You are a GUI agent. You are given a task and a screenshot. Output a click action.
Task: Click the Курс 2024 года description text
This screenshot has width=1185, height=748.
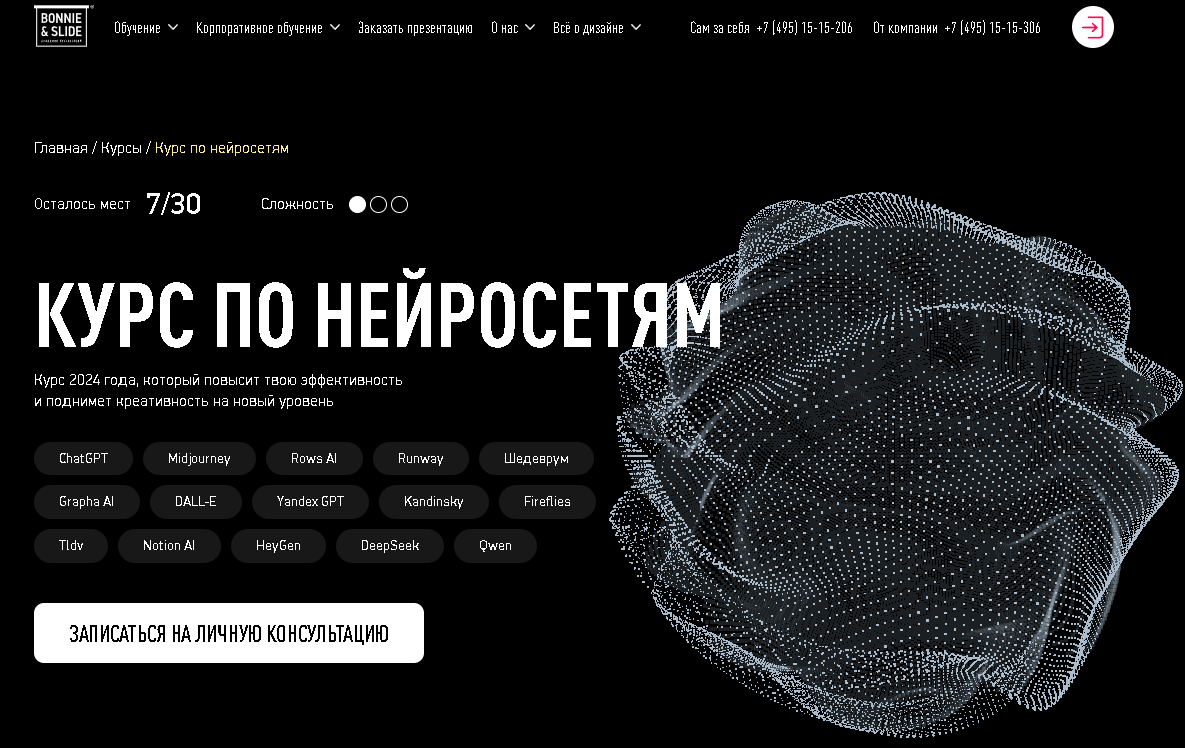tap(218, 391)
